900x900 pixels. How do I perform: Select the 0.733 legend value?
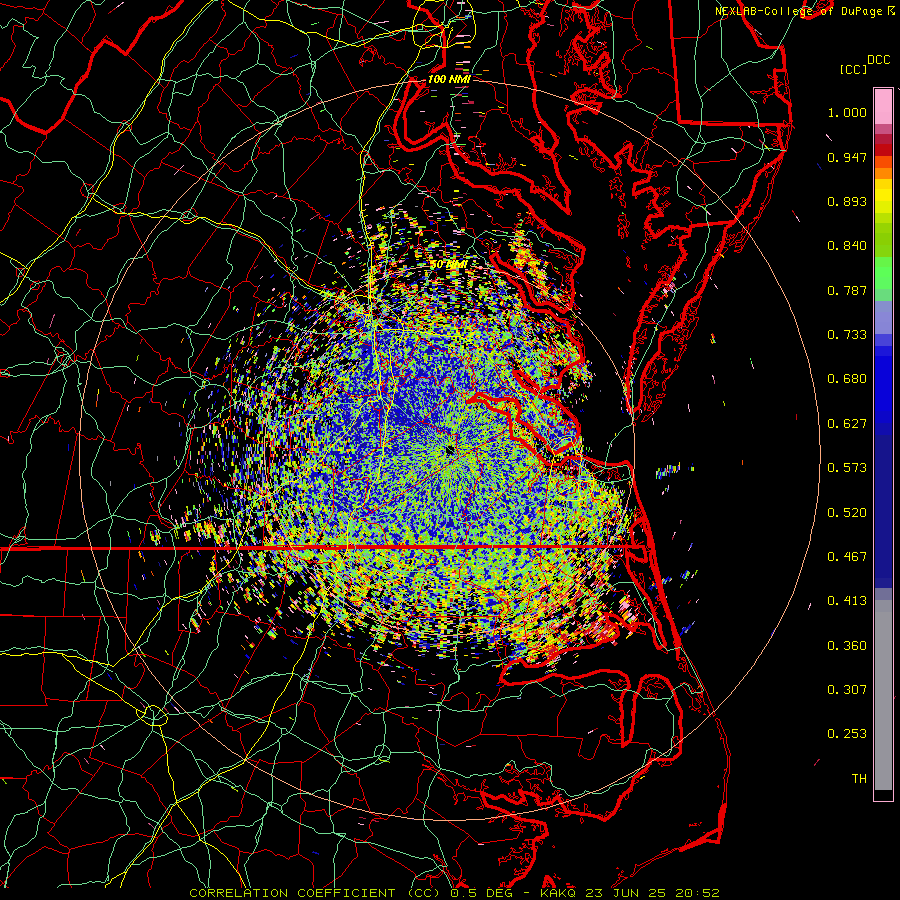[x=847, y=335]
